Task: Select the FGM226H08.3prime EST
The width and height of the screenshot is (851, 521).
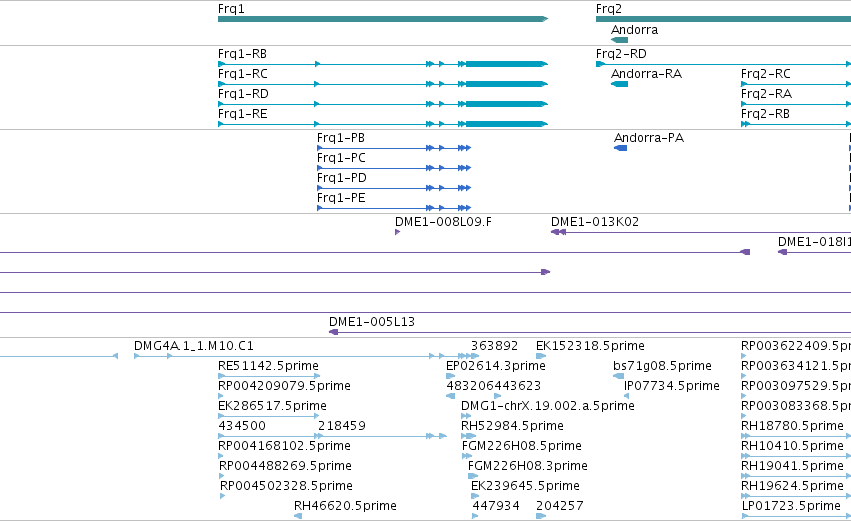Action: click(x=473, y=476)
